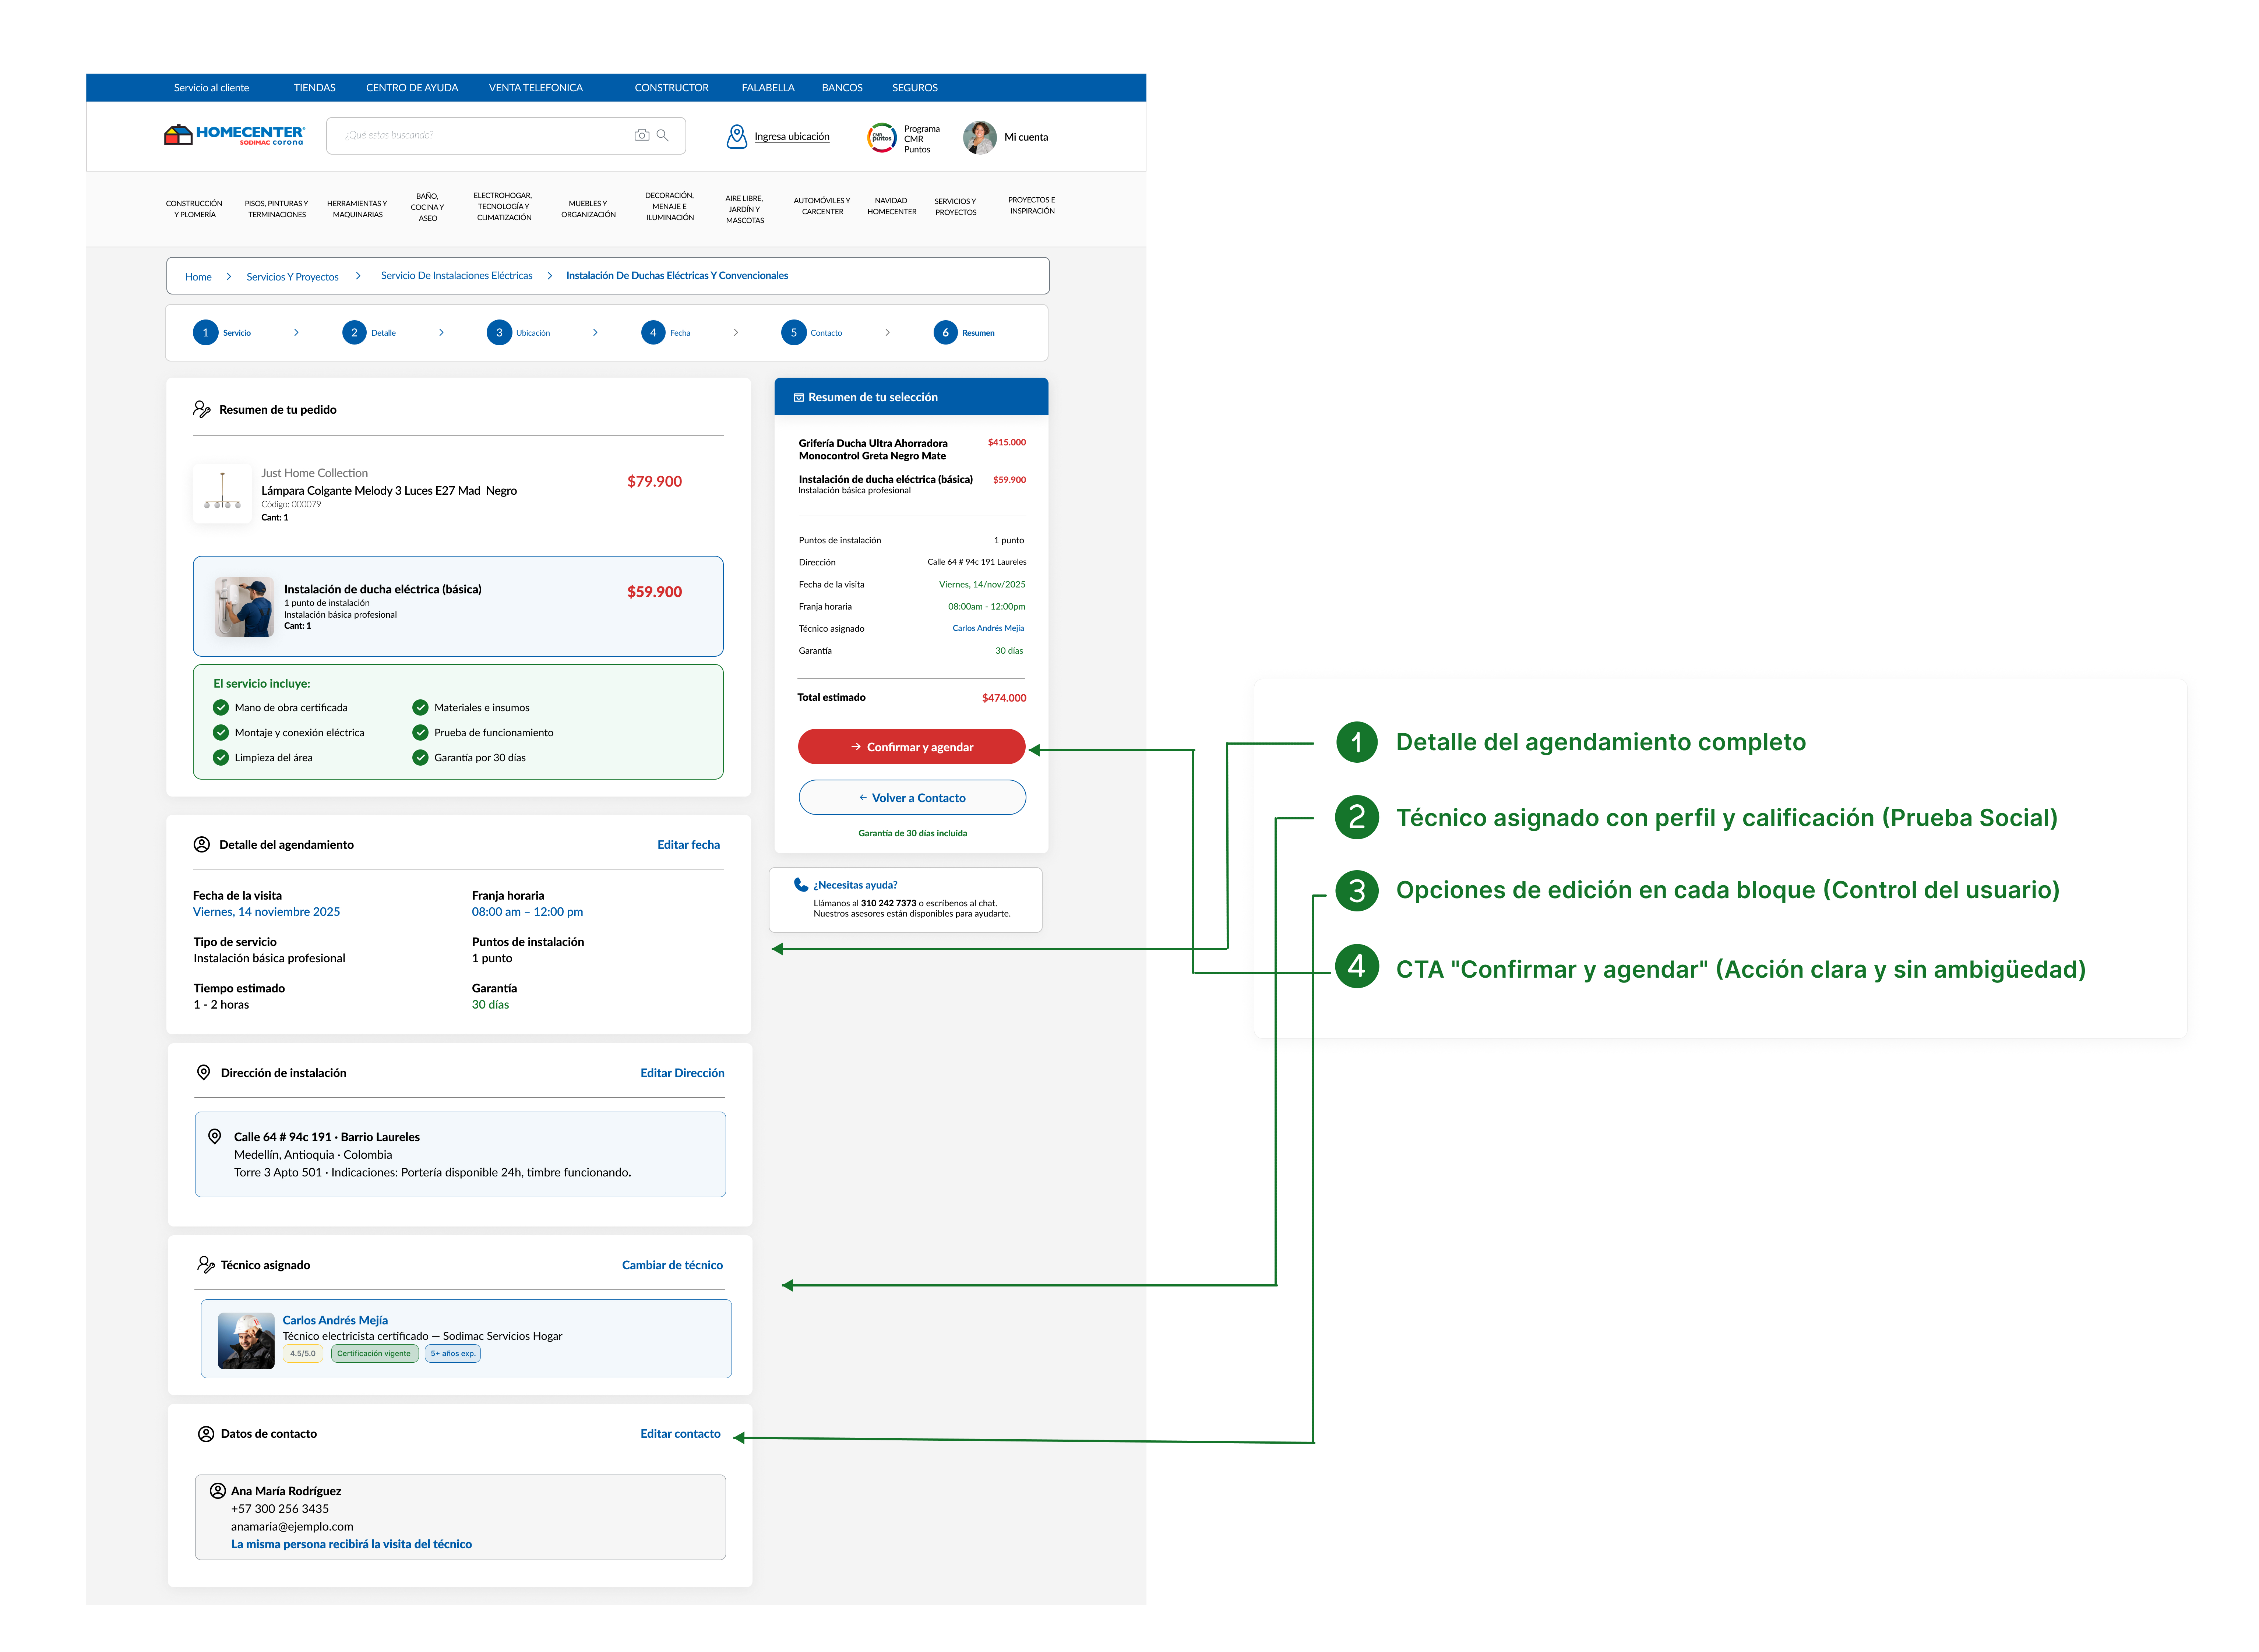
Task: Click step 1 Servicio circle
Action: [x=205, y=332]
